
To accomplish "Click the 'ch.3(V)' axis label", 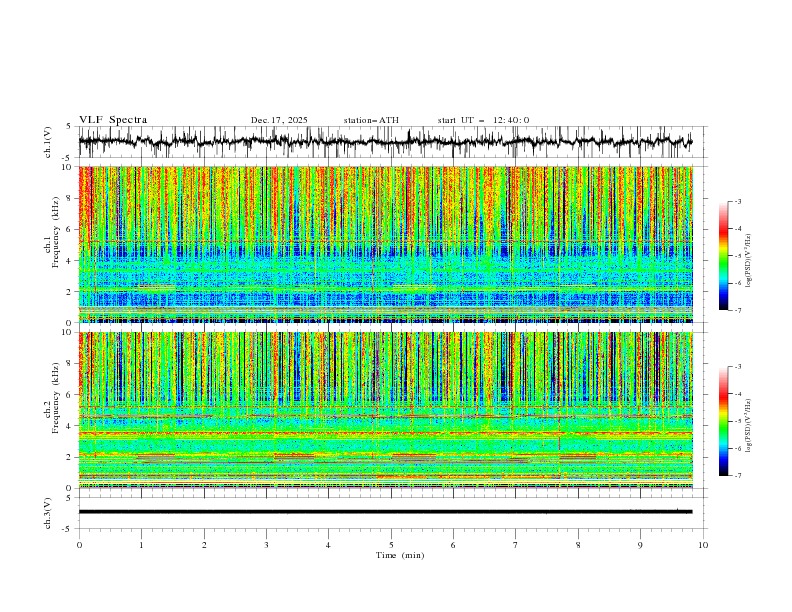I will (x=48, y=513).
